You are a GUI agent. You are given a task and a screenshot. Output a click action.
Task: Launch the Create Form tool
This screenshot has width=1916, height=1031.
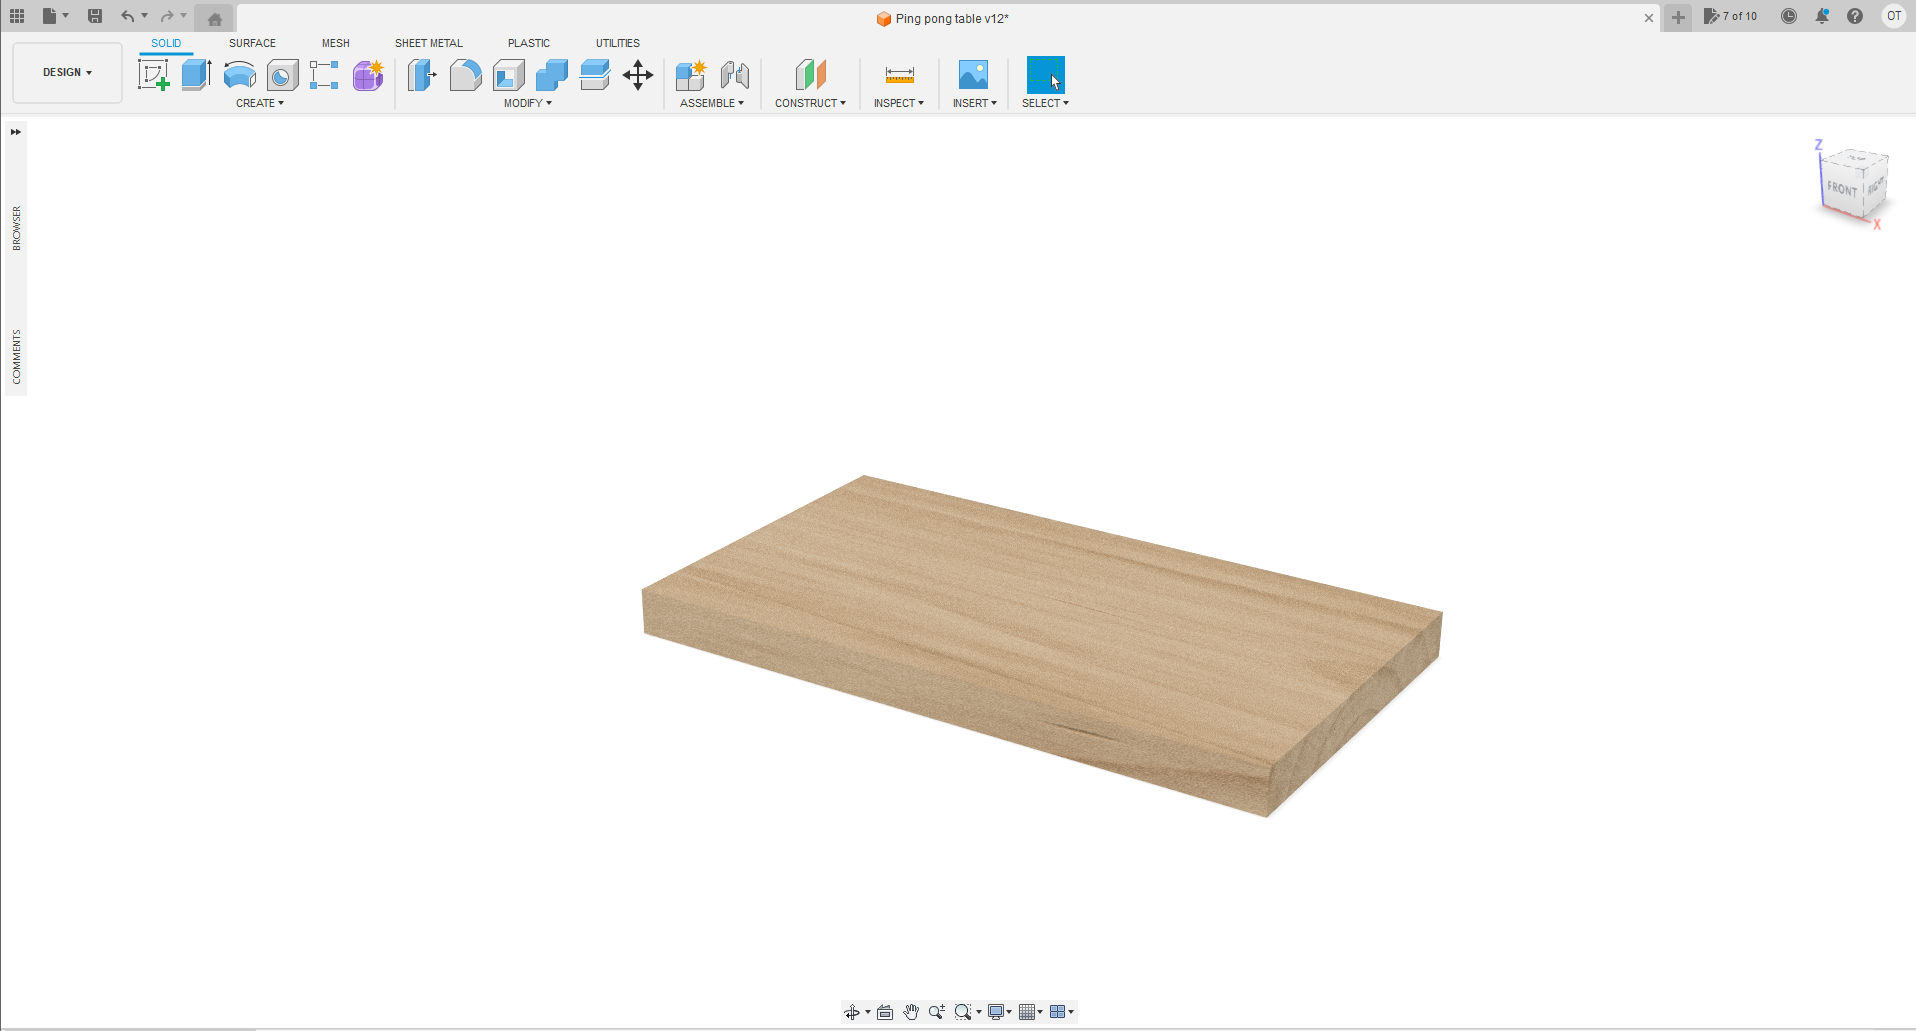368,74
